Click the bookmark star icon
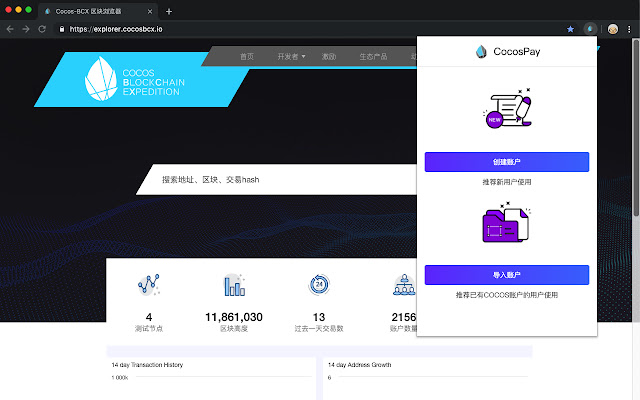 click(570, 29)
